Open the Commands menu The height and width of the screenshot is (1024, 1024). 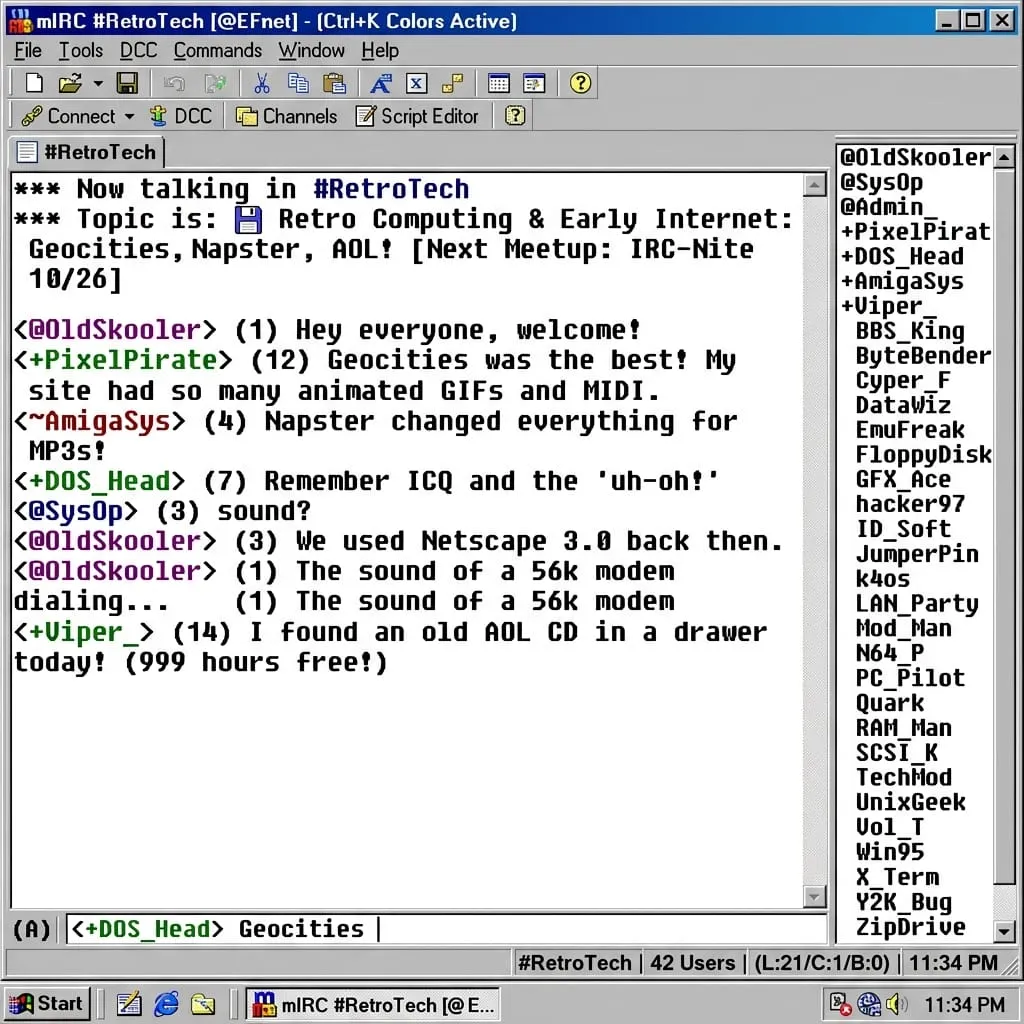[217, 50]
